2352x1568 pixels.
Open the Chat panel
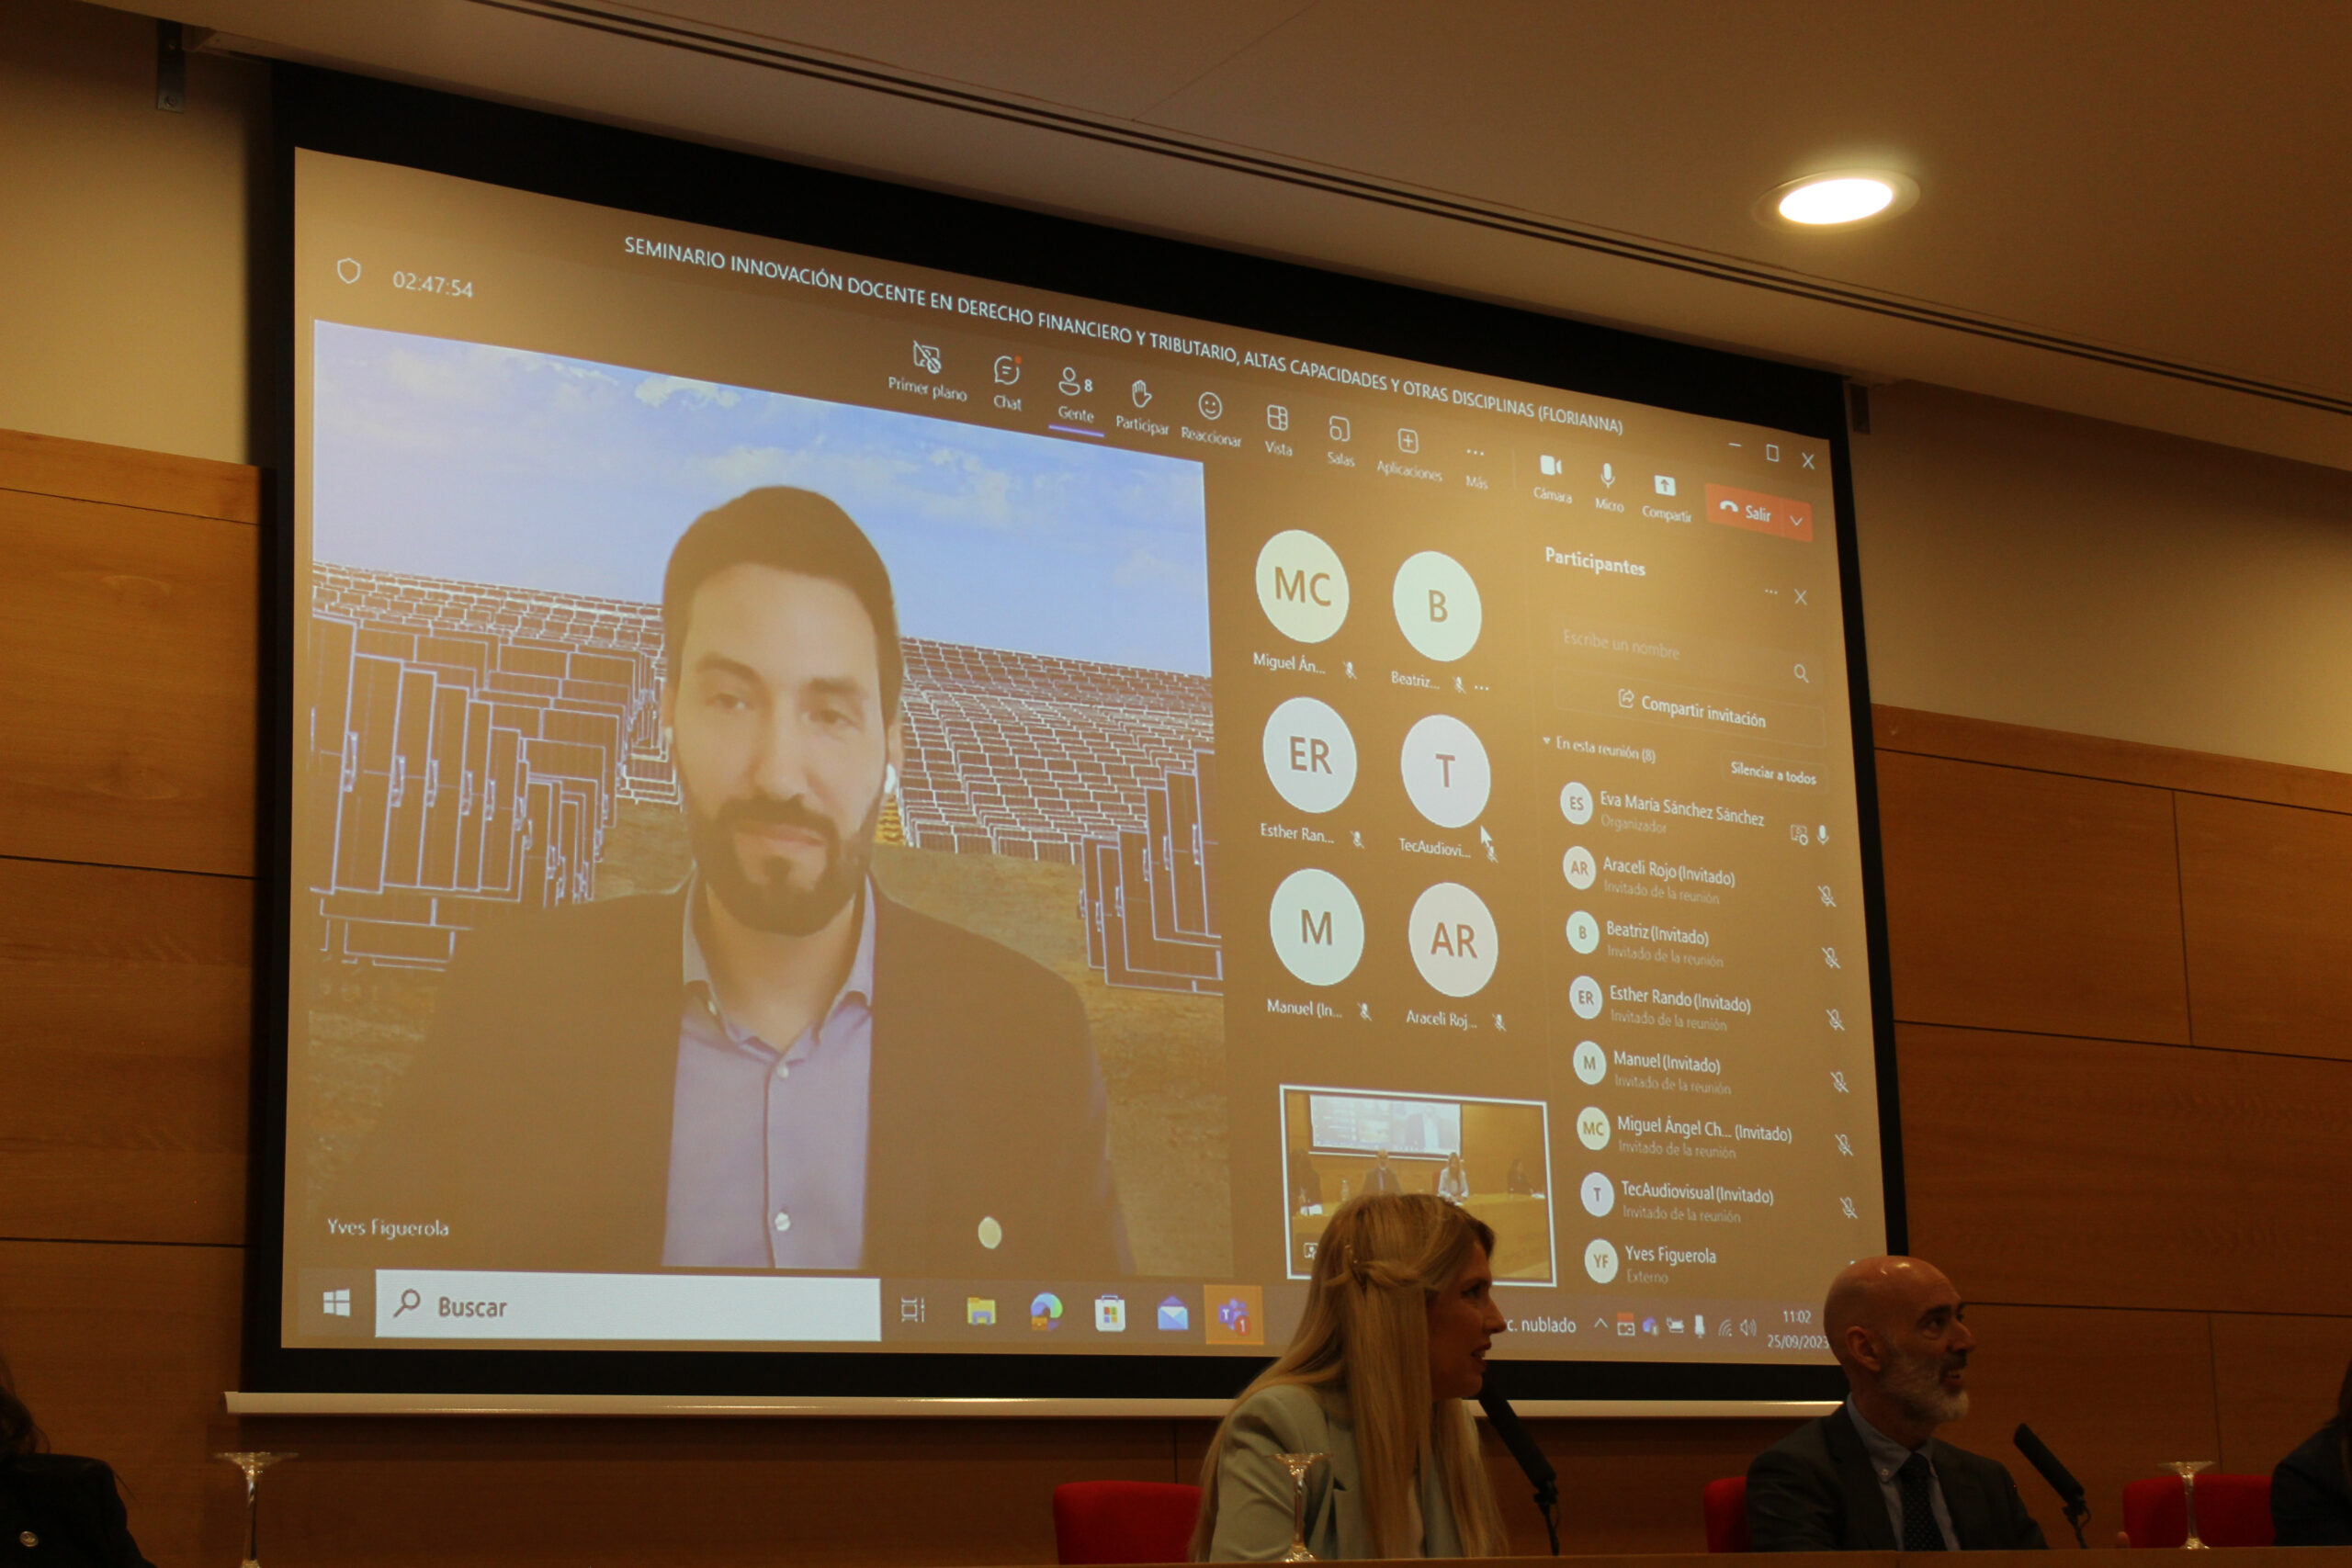[x=1007, y=383]
